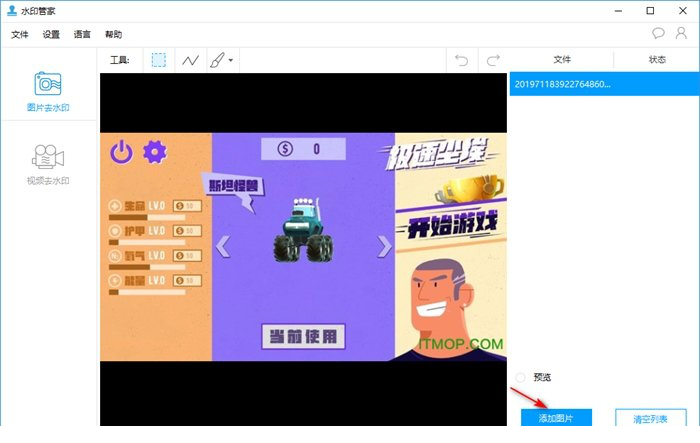Click the 清空列表 button
Image resolution: width=700 pixels, height=443 pixels.
650,418
